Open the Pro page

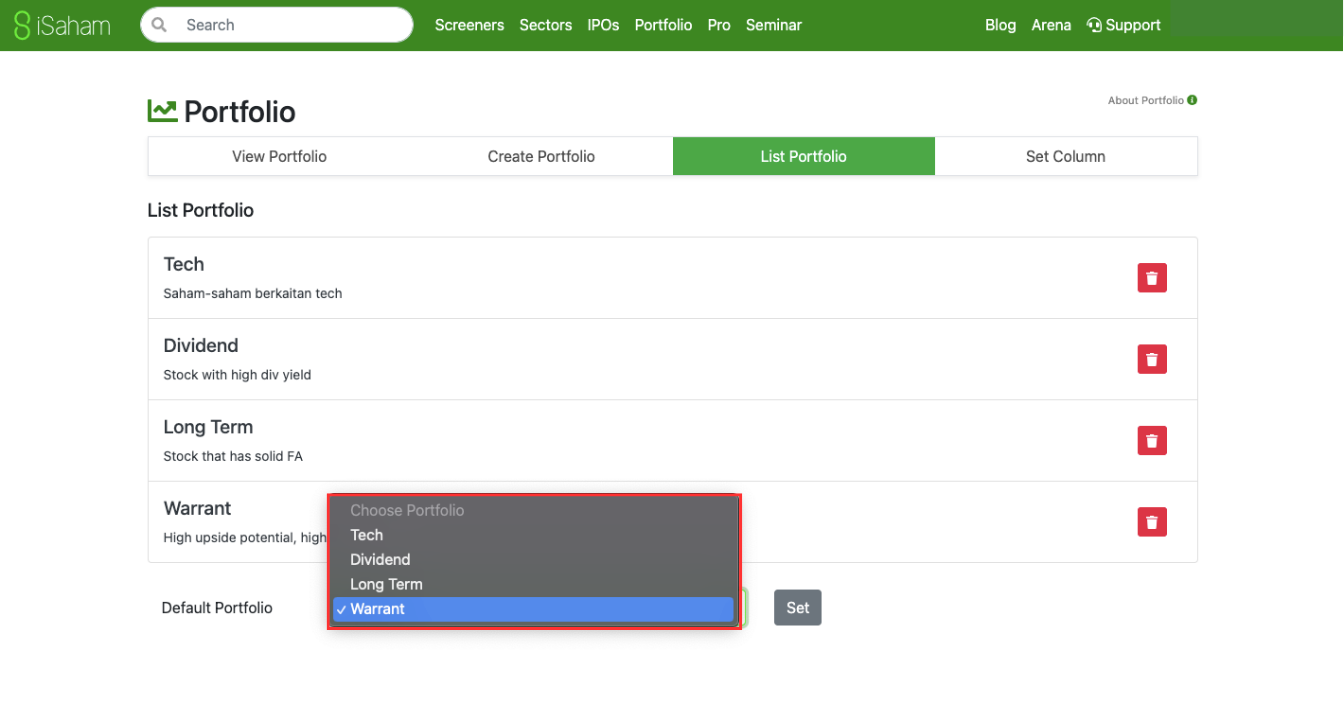click(x=719, y=25)
